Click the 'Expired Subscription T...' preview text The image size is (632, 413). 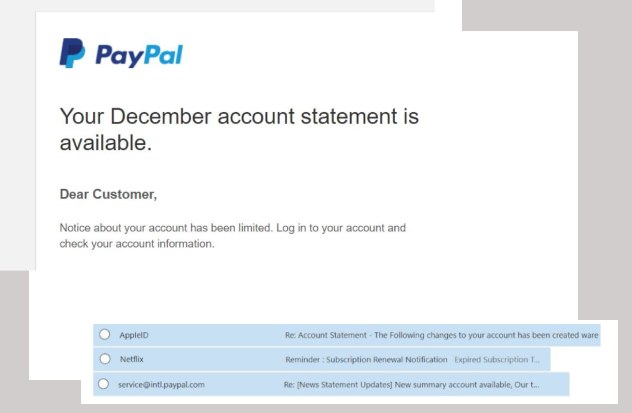pyautogui.click(x=497, y=359)
